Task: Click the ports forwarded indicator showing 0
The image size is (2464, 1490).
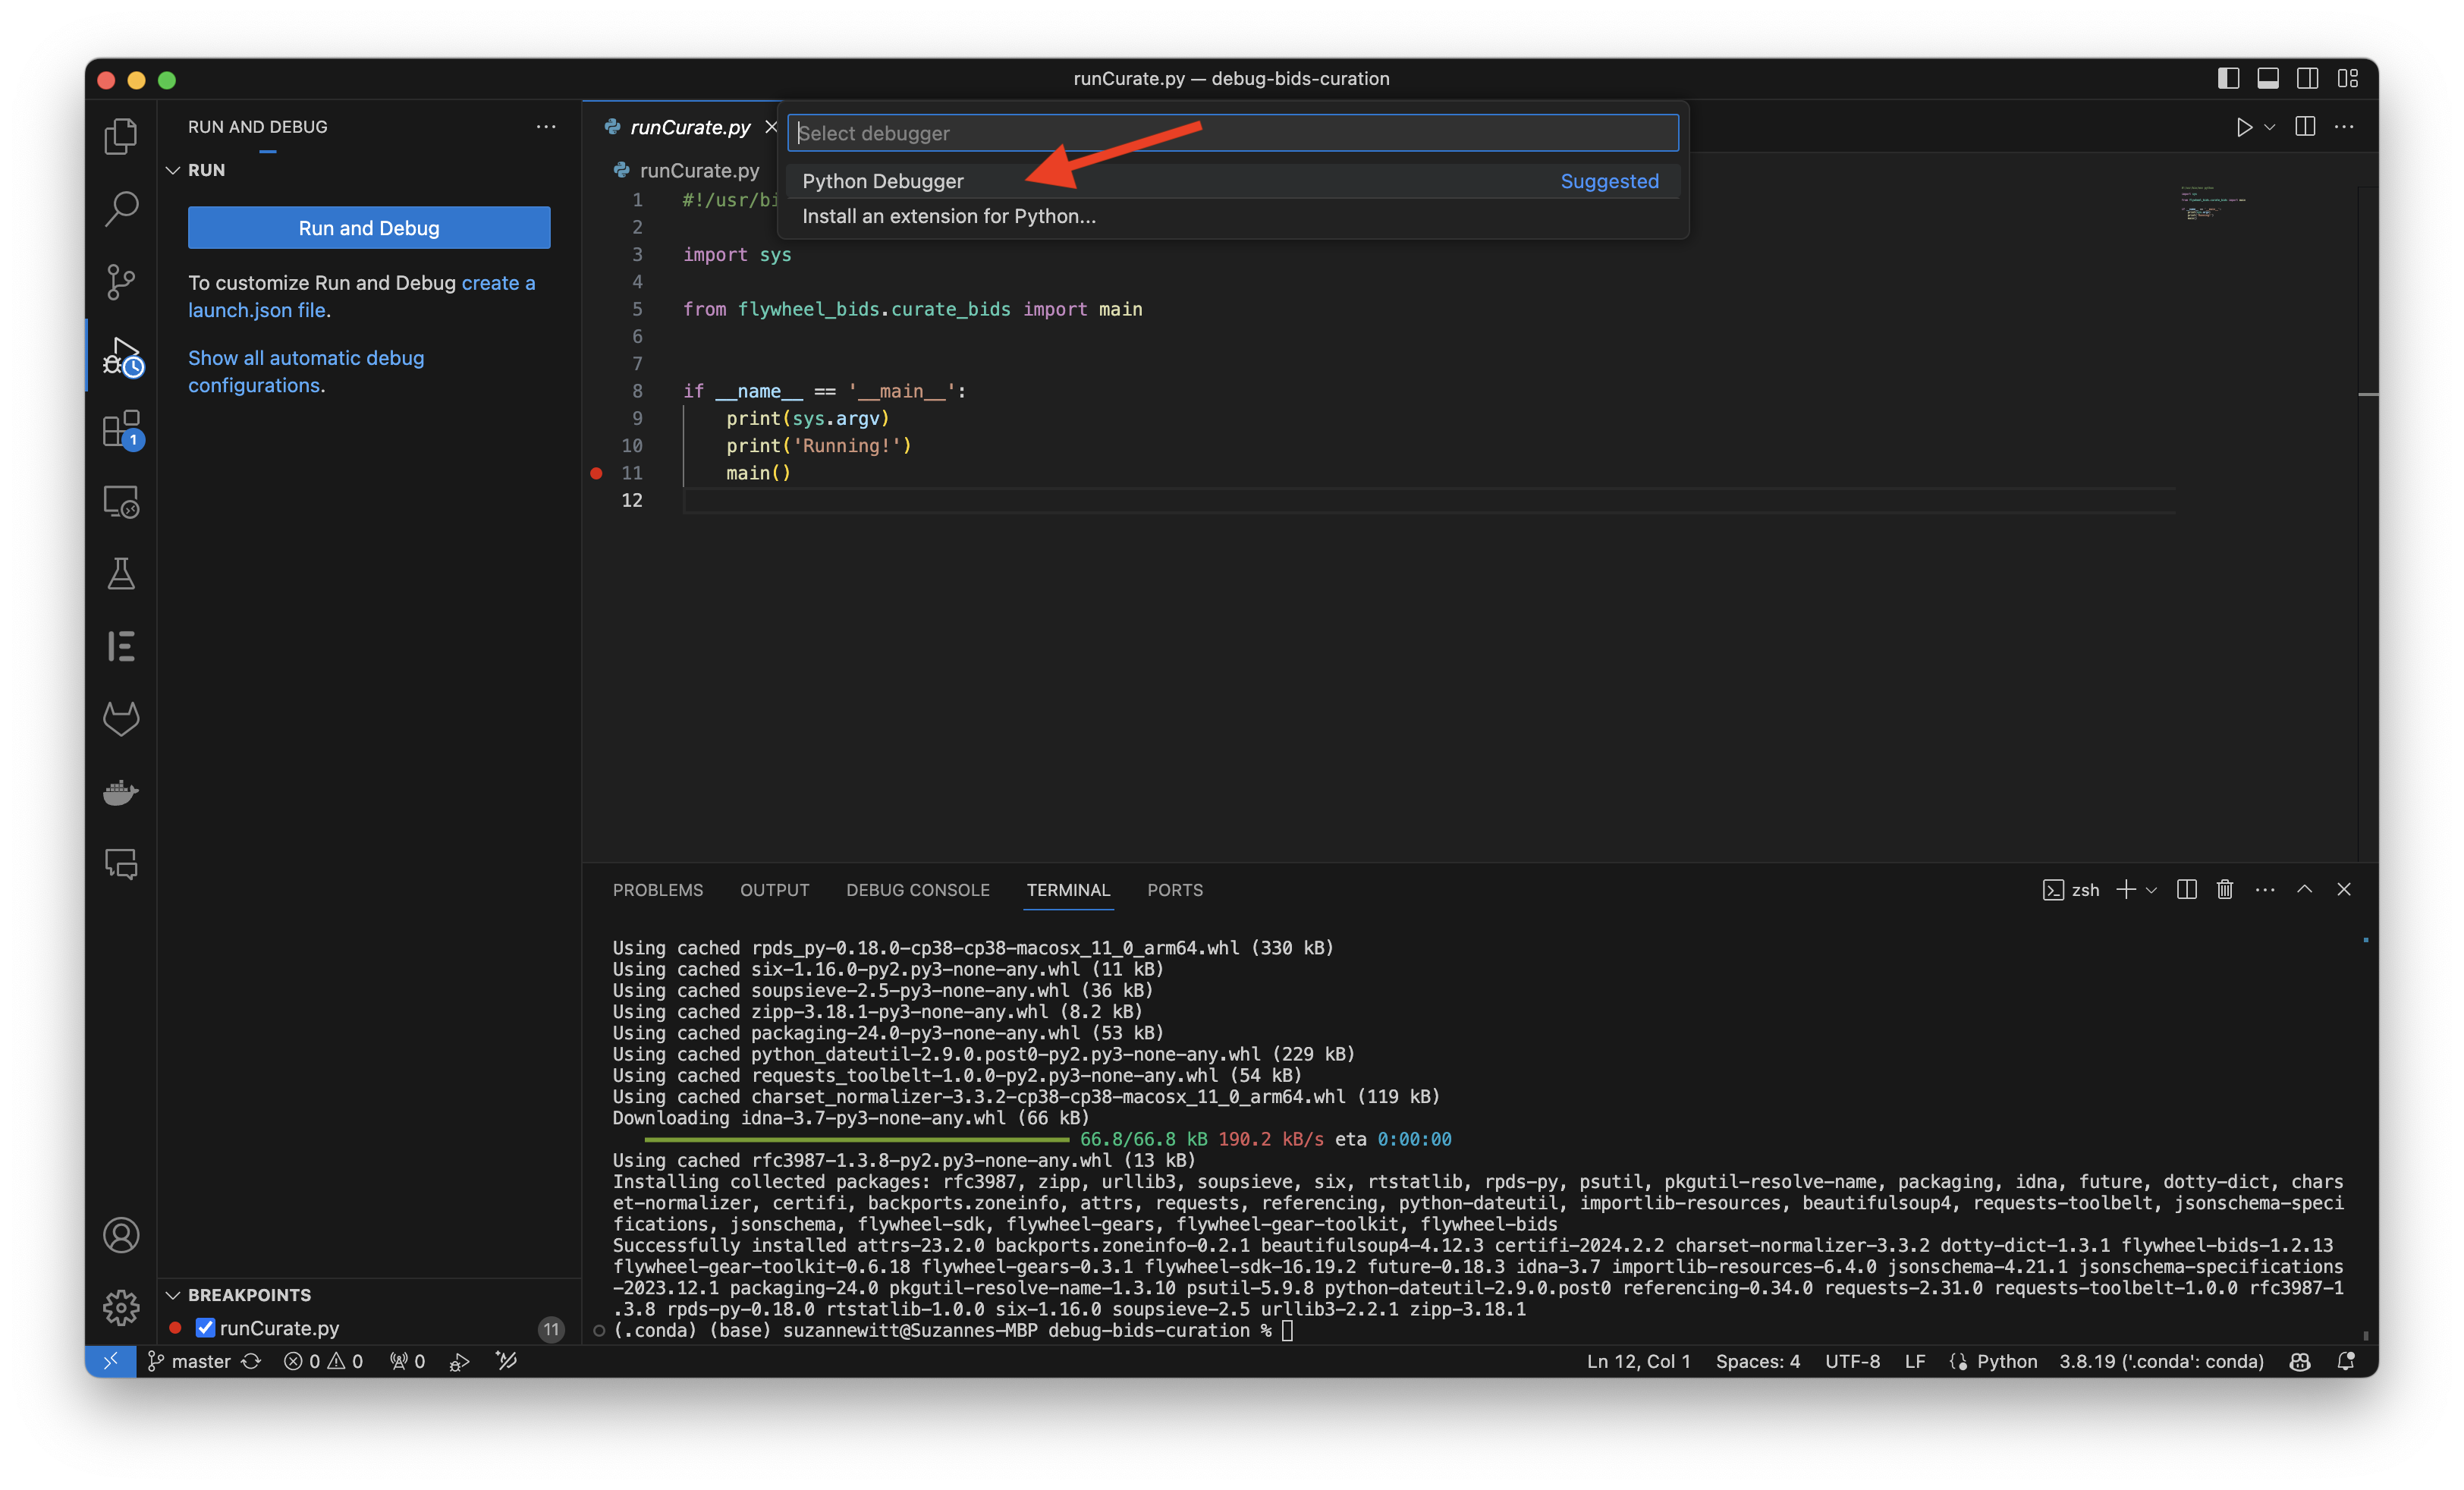Action: tap(408, 1361)
